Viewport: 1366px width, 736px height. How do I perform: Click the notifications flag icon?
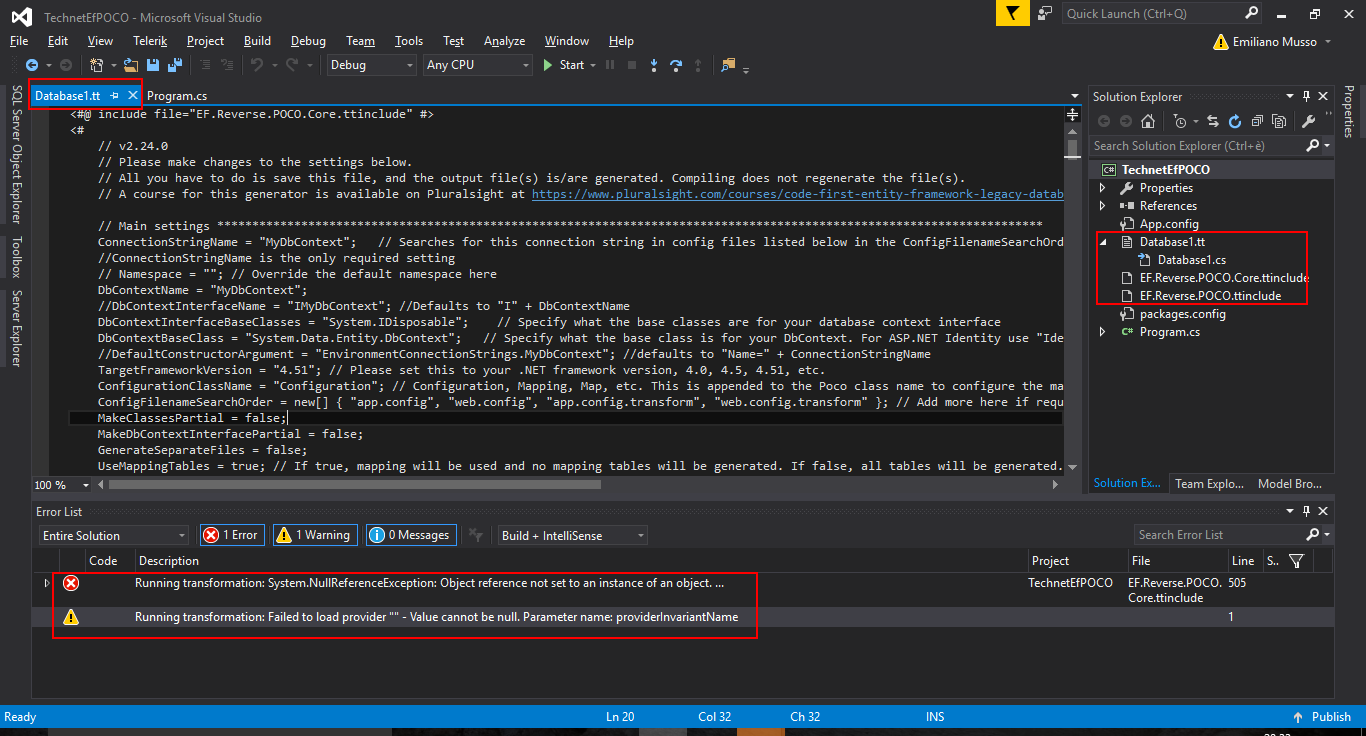(x=1013, y=14)
